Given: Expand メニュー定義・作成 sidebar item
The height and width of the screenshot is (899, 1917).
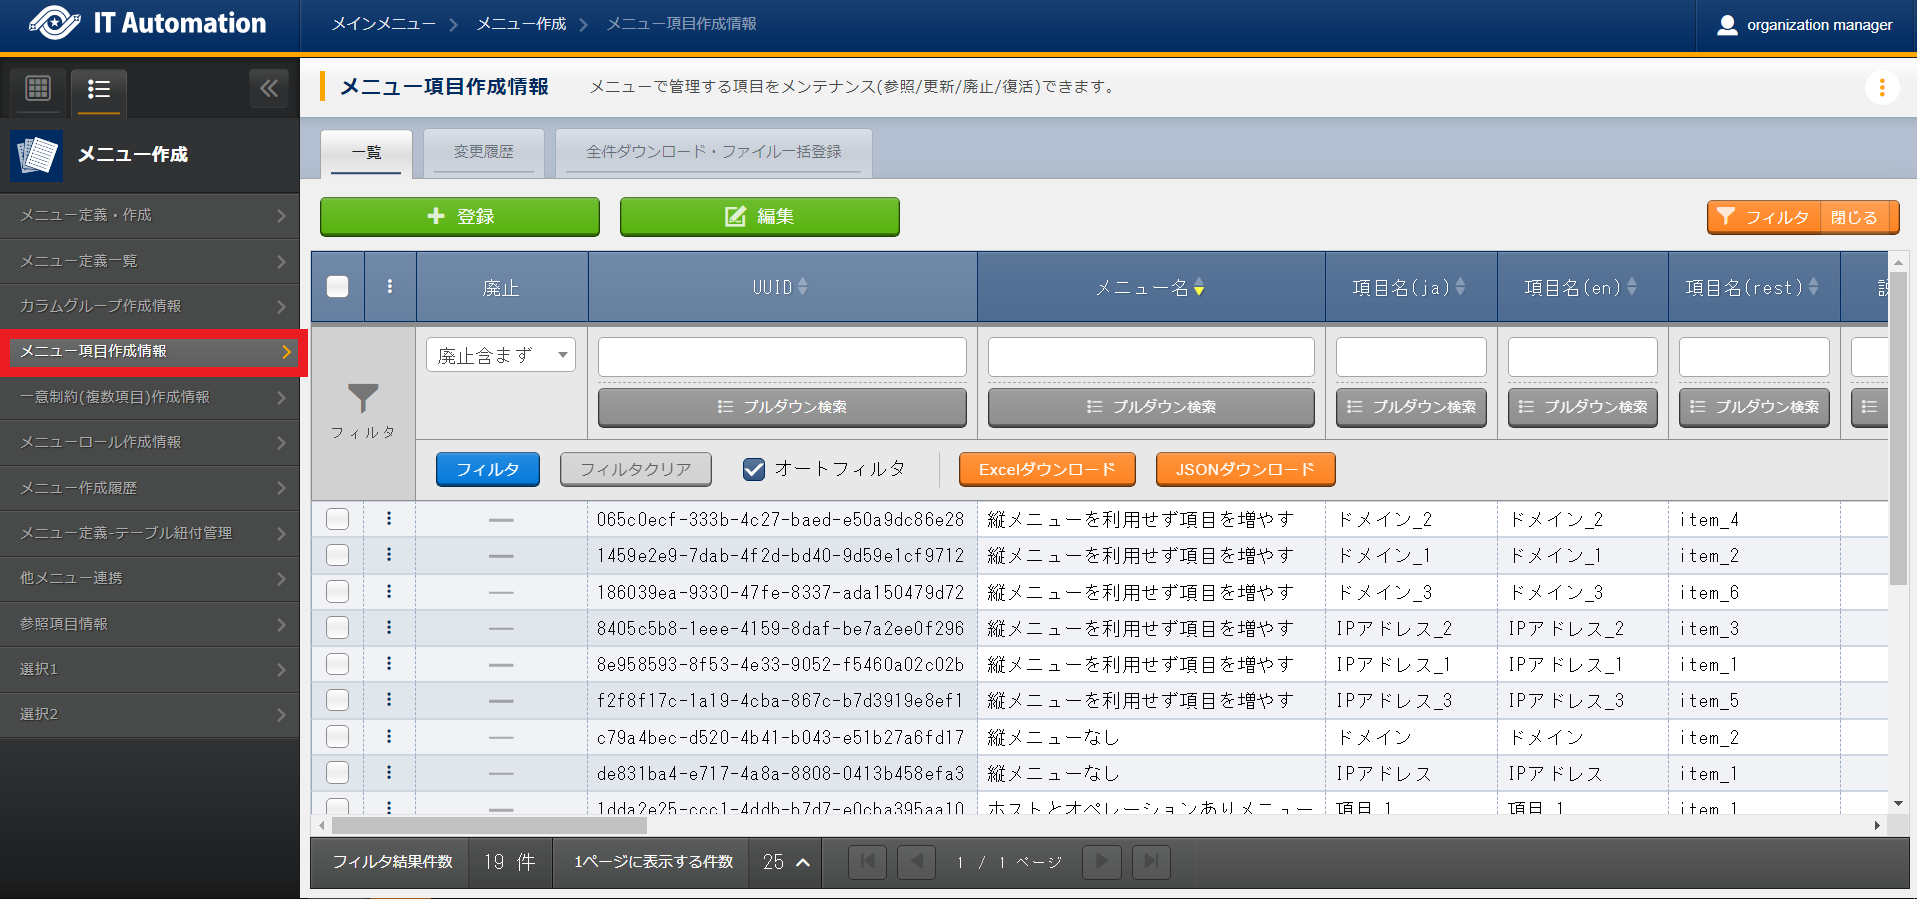Looking at the screenshot, I should coord(150,215).
